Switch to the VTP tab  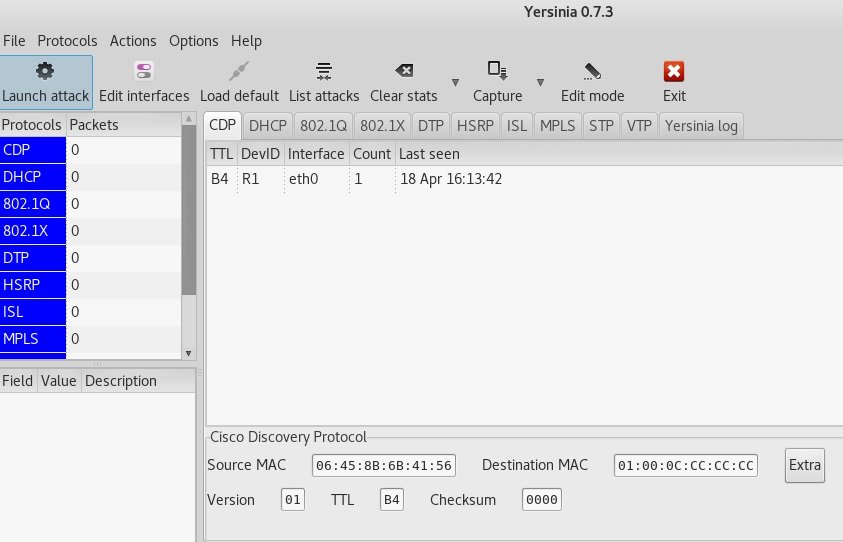click(x=639, y=126)
